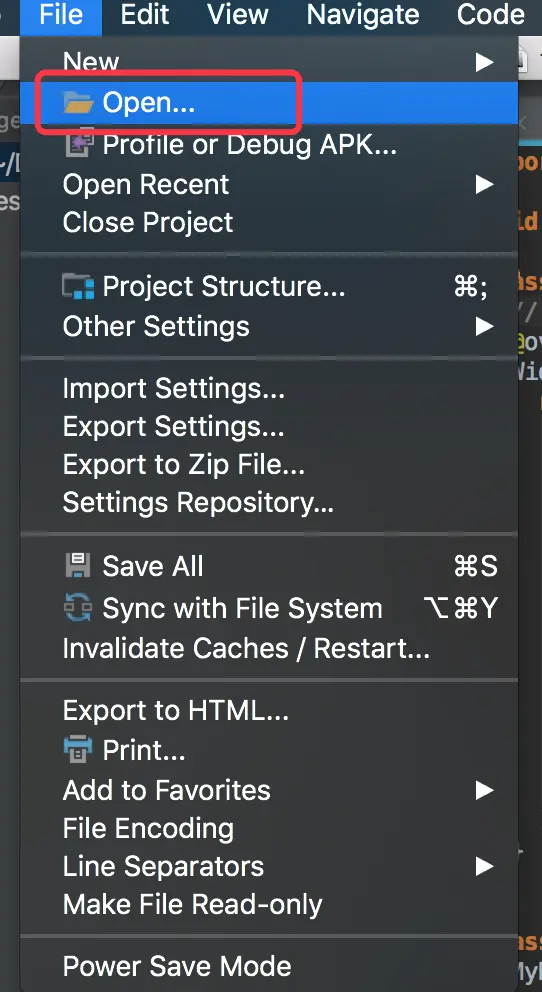Viewport: 542px width, 992px height.
Task: Expand the Other Settings submenu arrow
Action: coord(484,326)
